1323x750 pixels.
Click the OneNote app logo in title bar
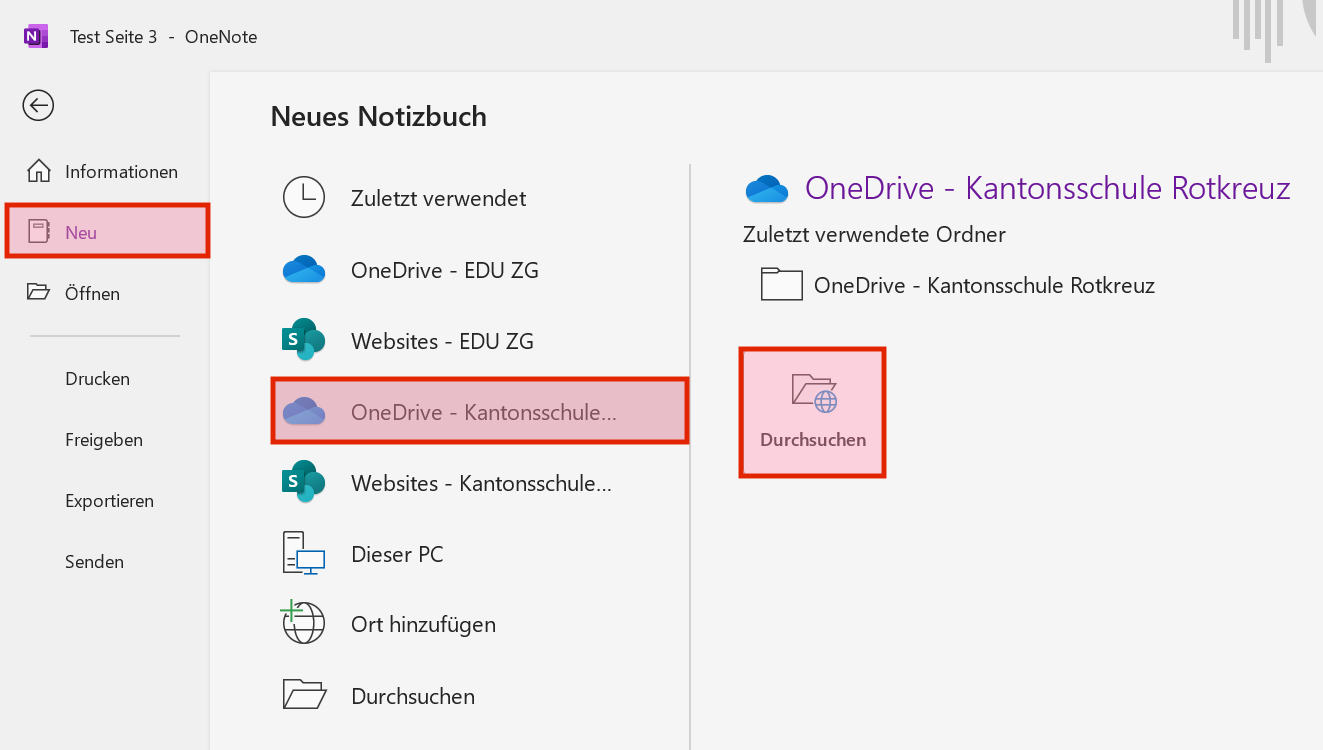point(36,36)
